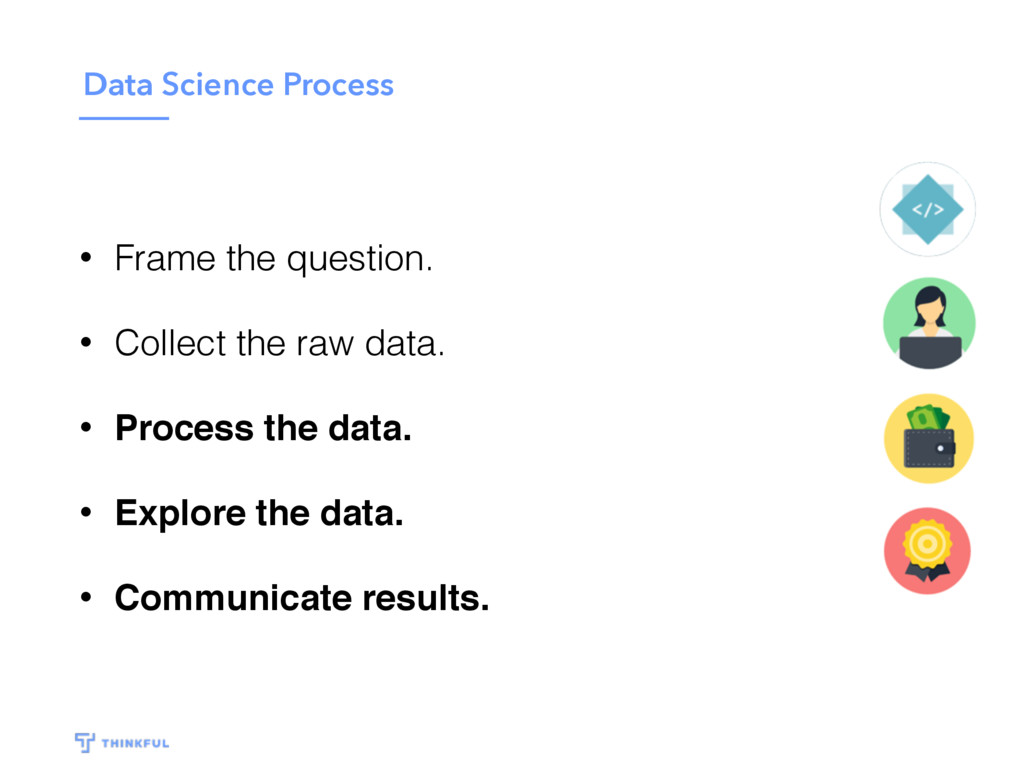Click the word 'Process' in the title

338,85
